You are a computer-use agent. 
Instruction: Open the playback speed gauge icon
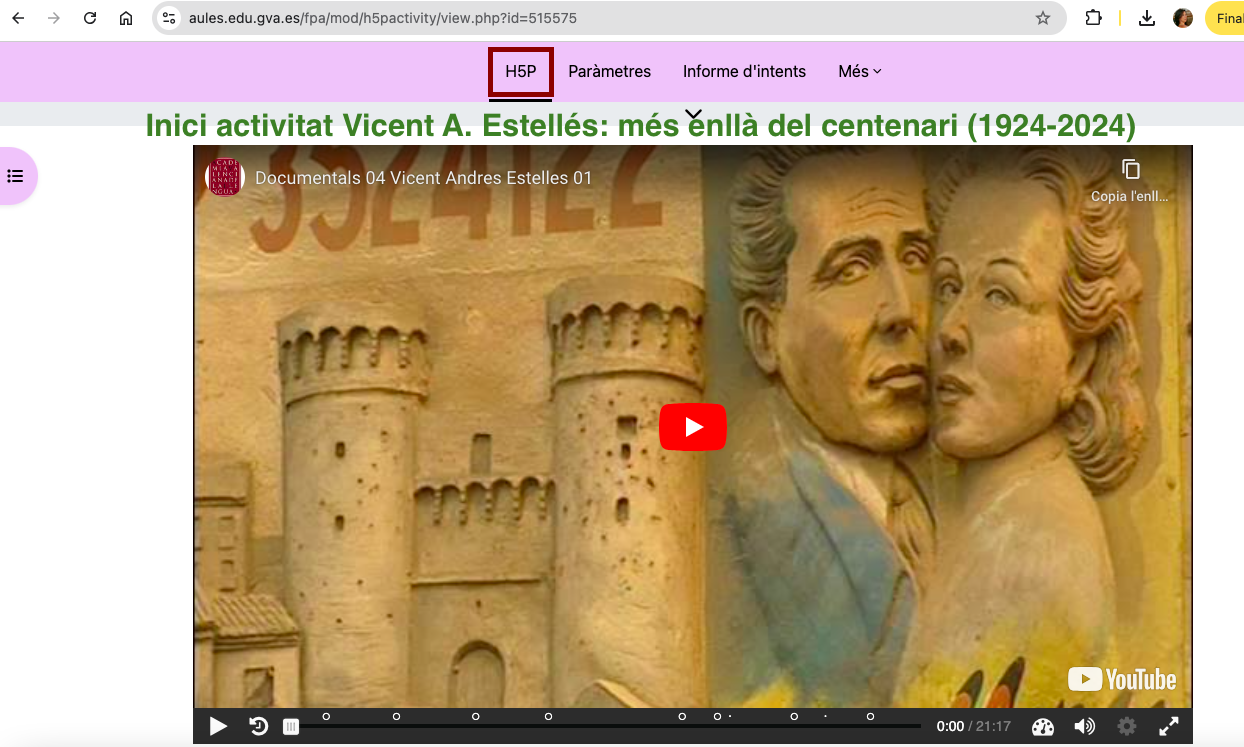click(1043, 727)
